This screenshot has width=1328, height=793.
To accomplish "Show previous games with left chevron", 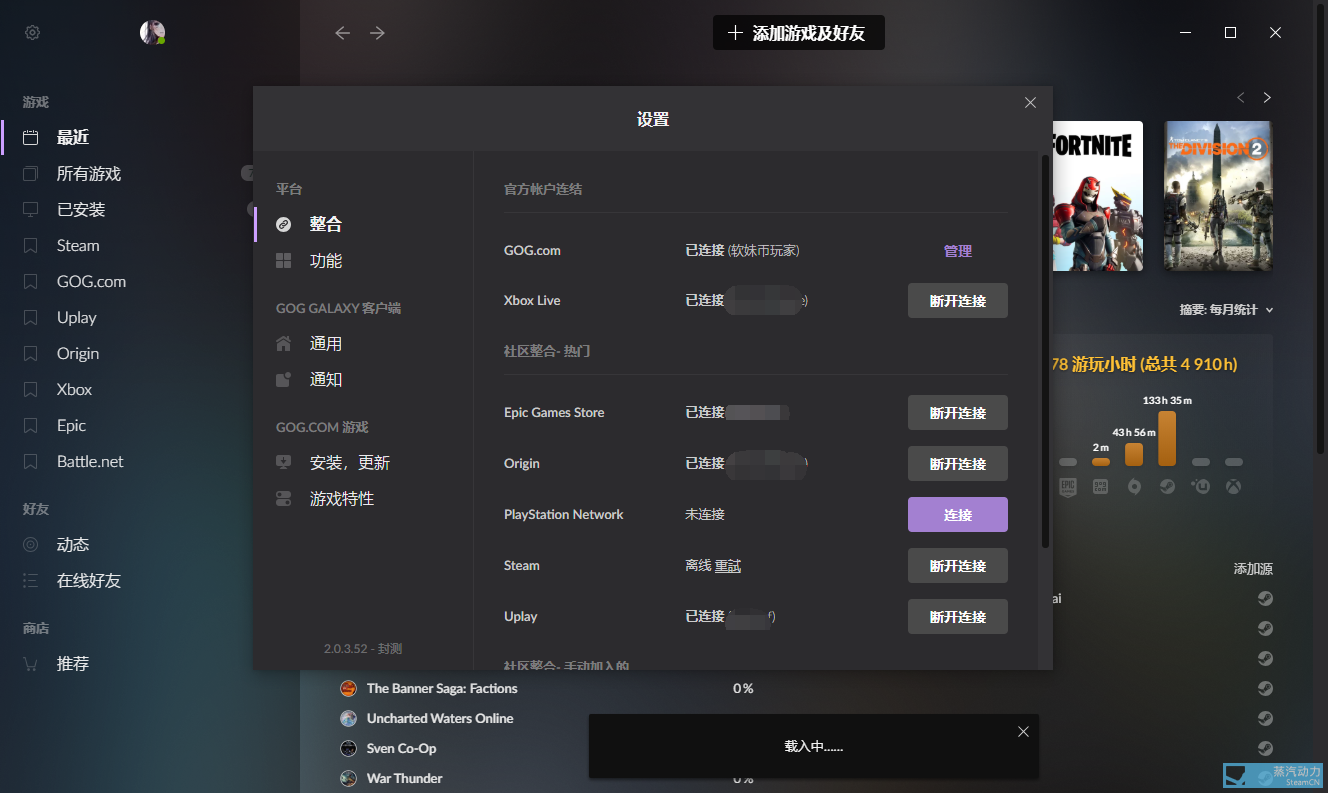I will (x=1241, y=97).
